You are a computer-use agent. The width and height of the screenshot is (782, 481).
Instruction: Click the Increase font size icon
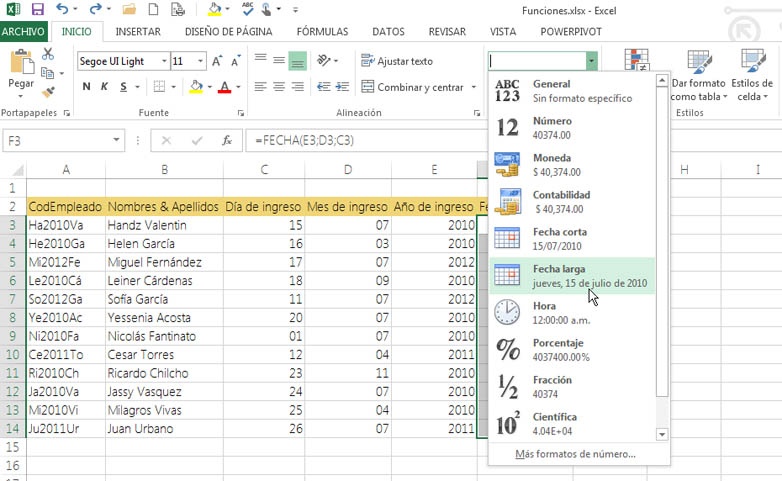[214, 61]
